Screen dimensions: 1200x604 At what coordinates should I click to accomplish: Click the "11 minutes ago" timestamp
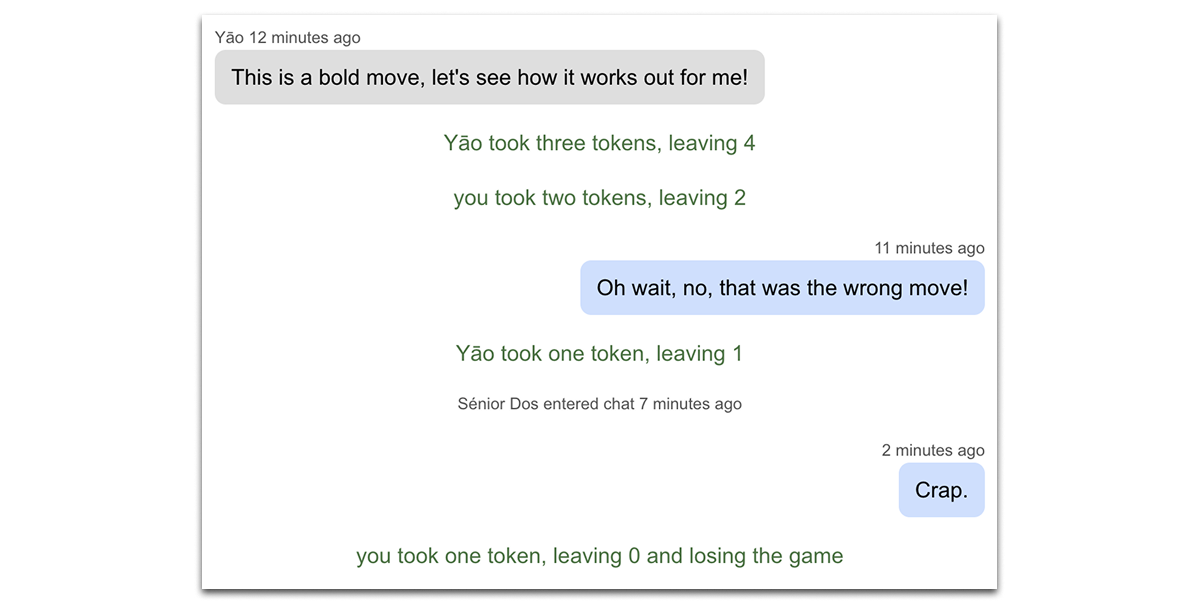click(x=929, y=248)
